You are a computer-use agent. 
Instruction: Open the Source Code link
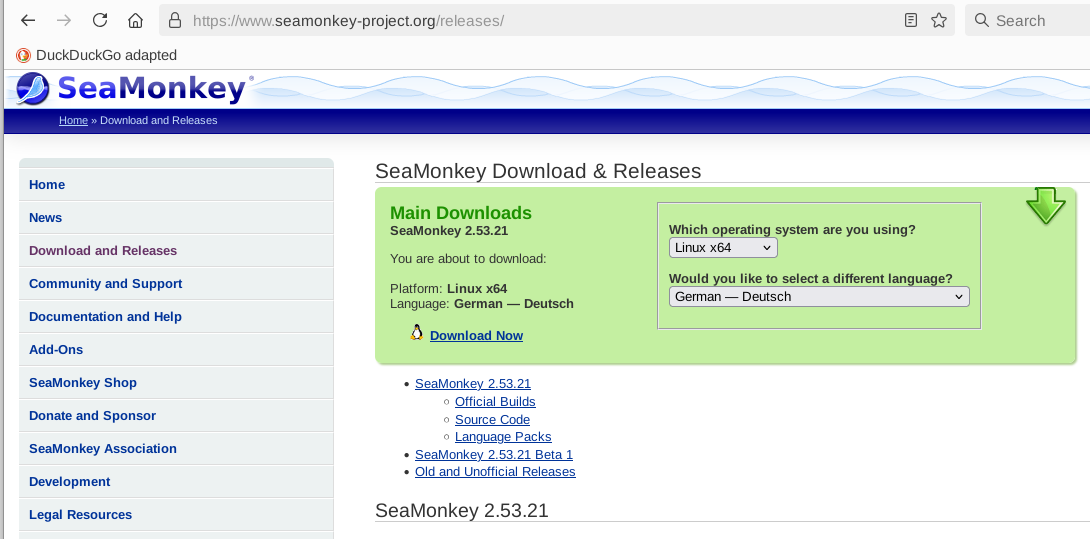pyautogui.click(x=492, y=419)
